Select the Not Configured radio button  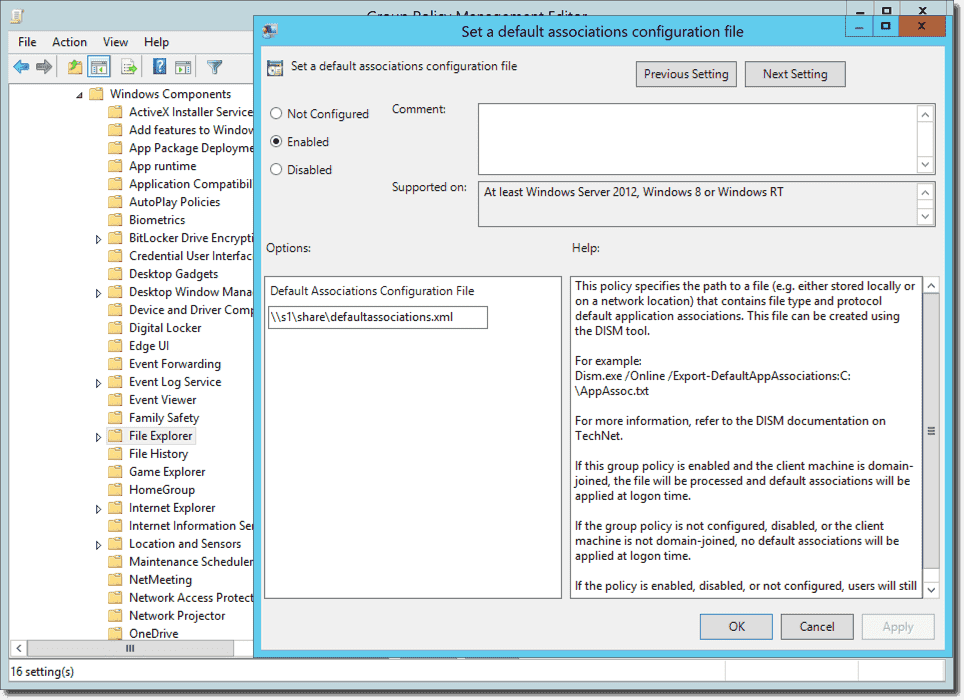[x=274, y=114]
